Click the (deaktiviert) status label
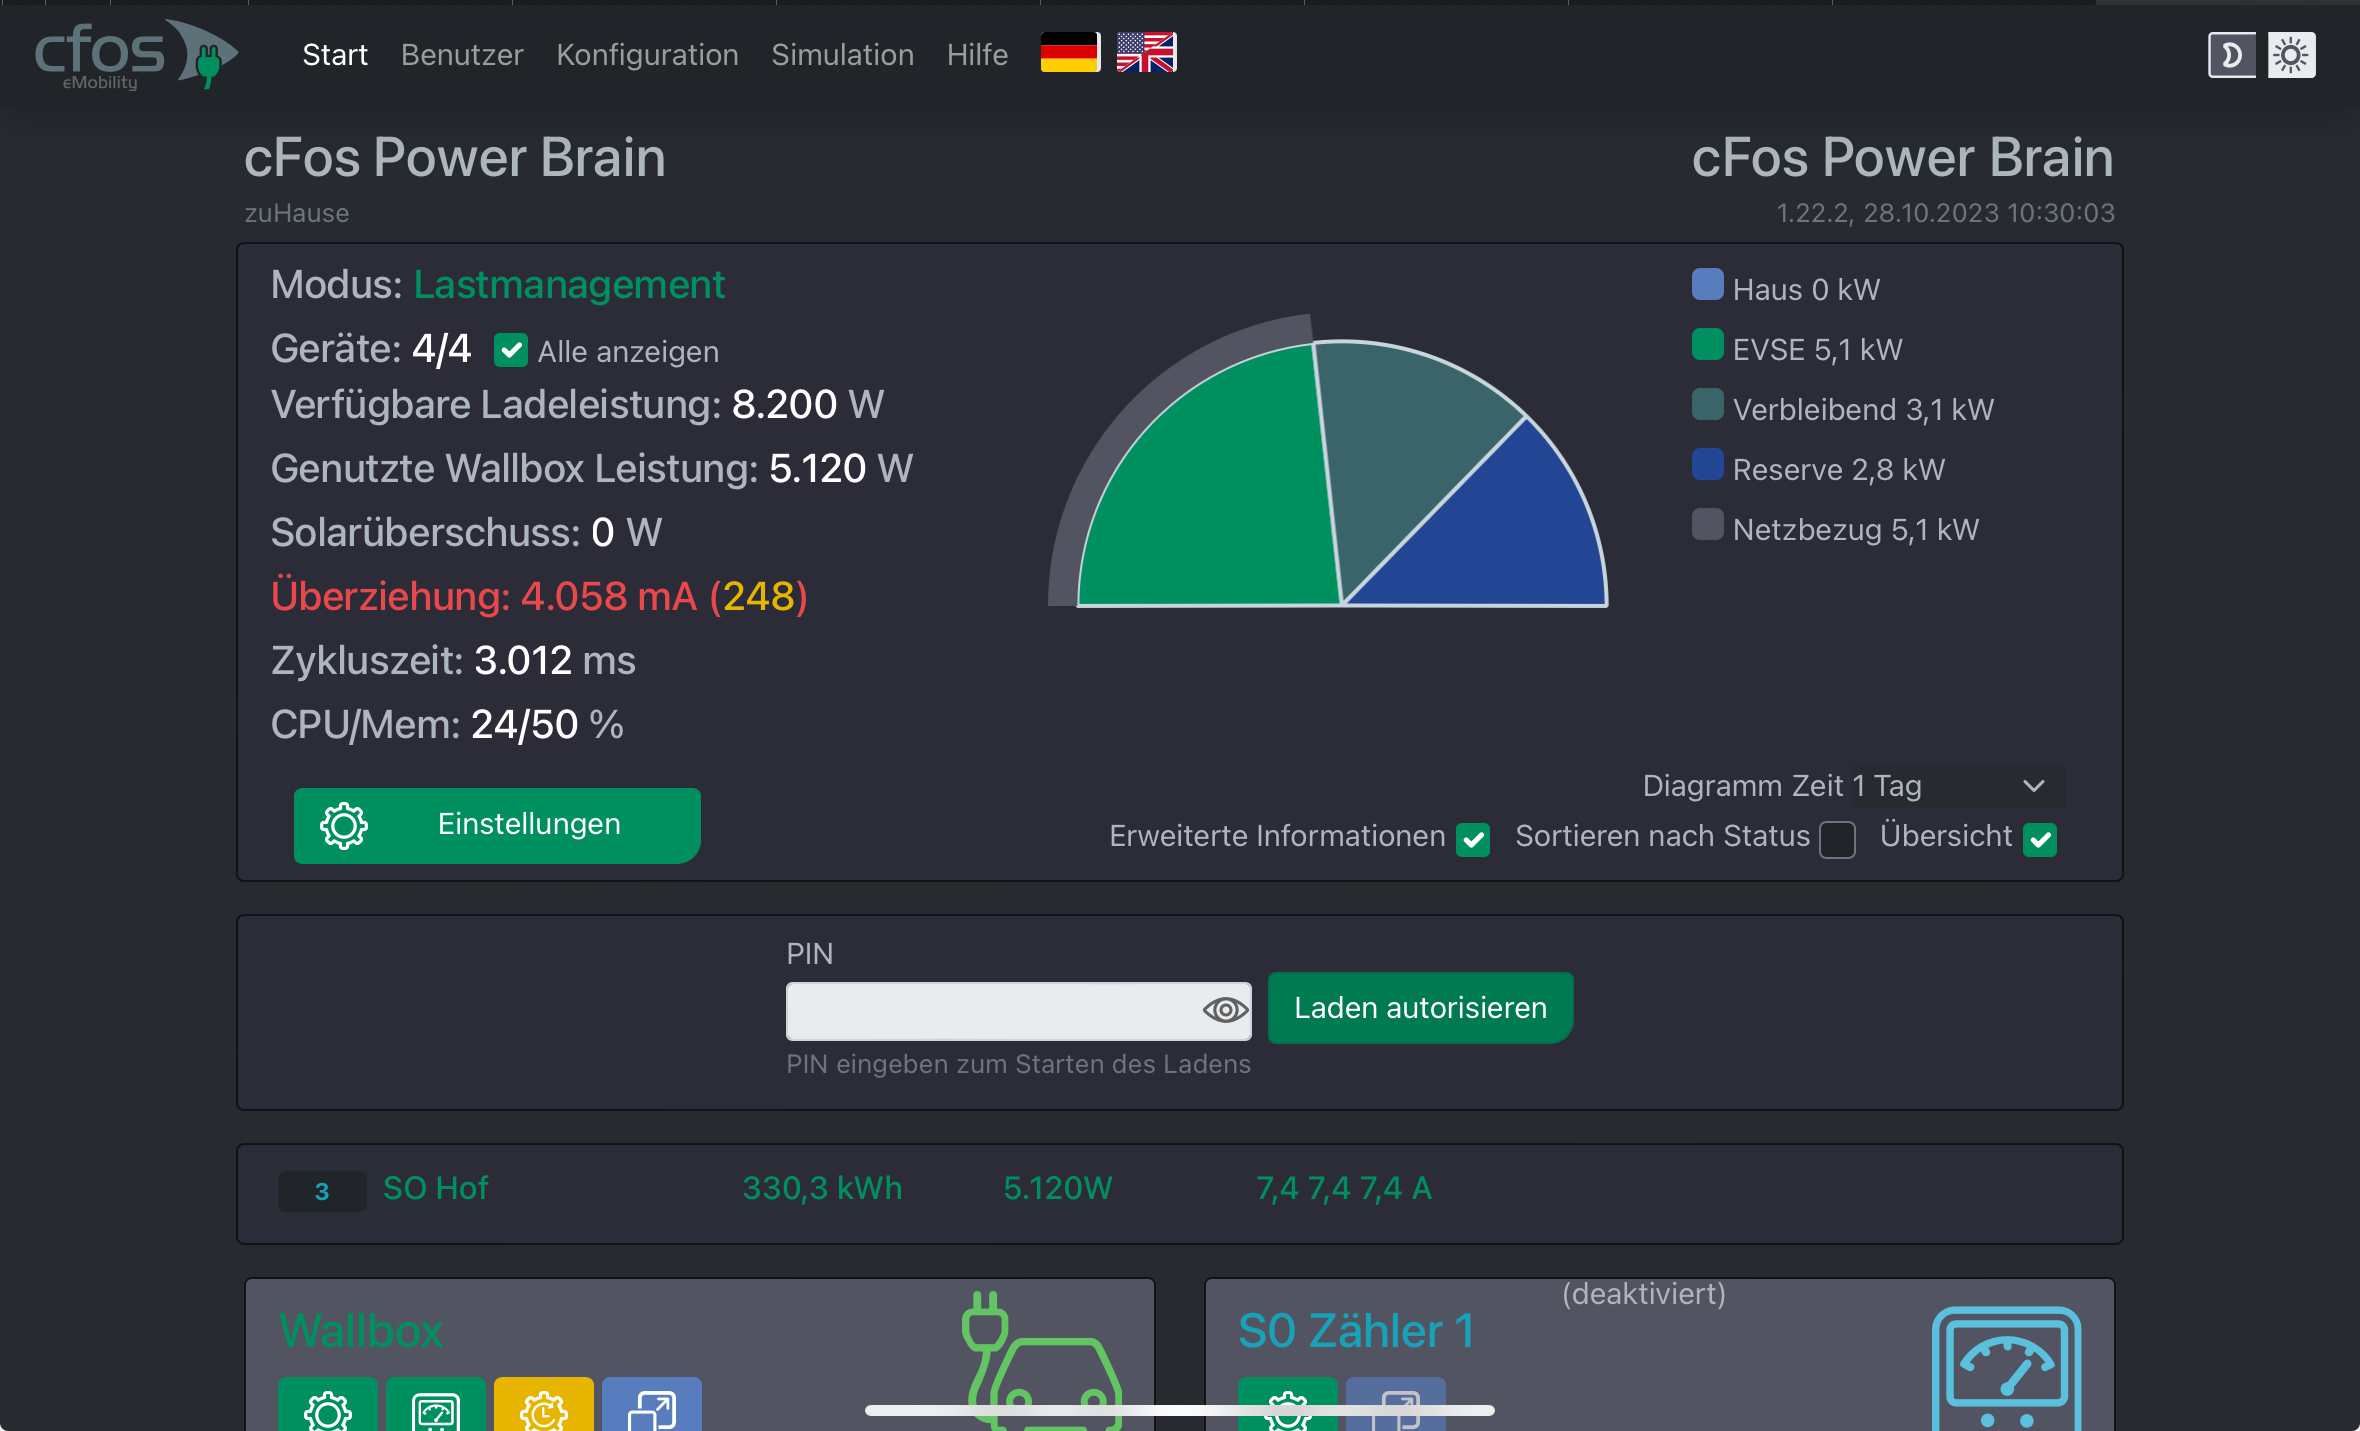 pyautogui.click(x=1644, y=1294)
